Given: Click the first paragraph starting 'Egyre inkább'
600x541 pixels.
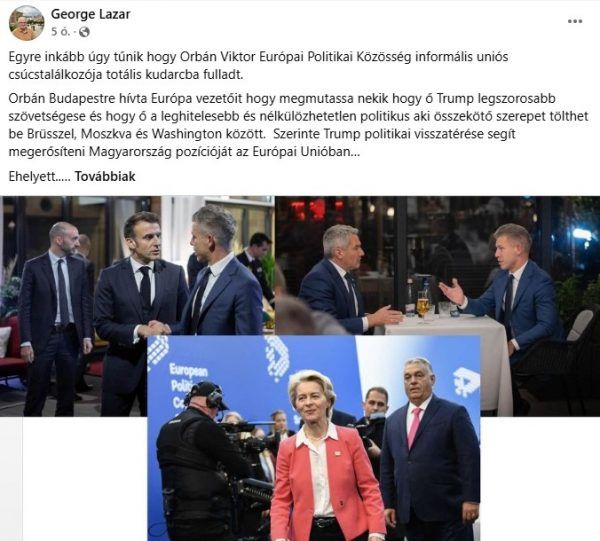Looking at the screenshot, I should [x=258, y=65].
